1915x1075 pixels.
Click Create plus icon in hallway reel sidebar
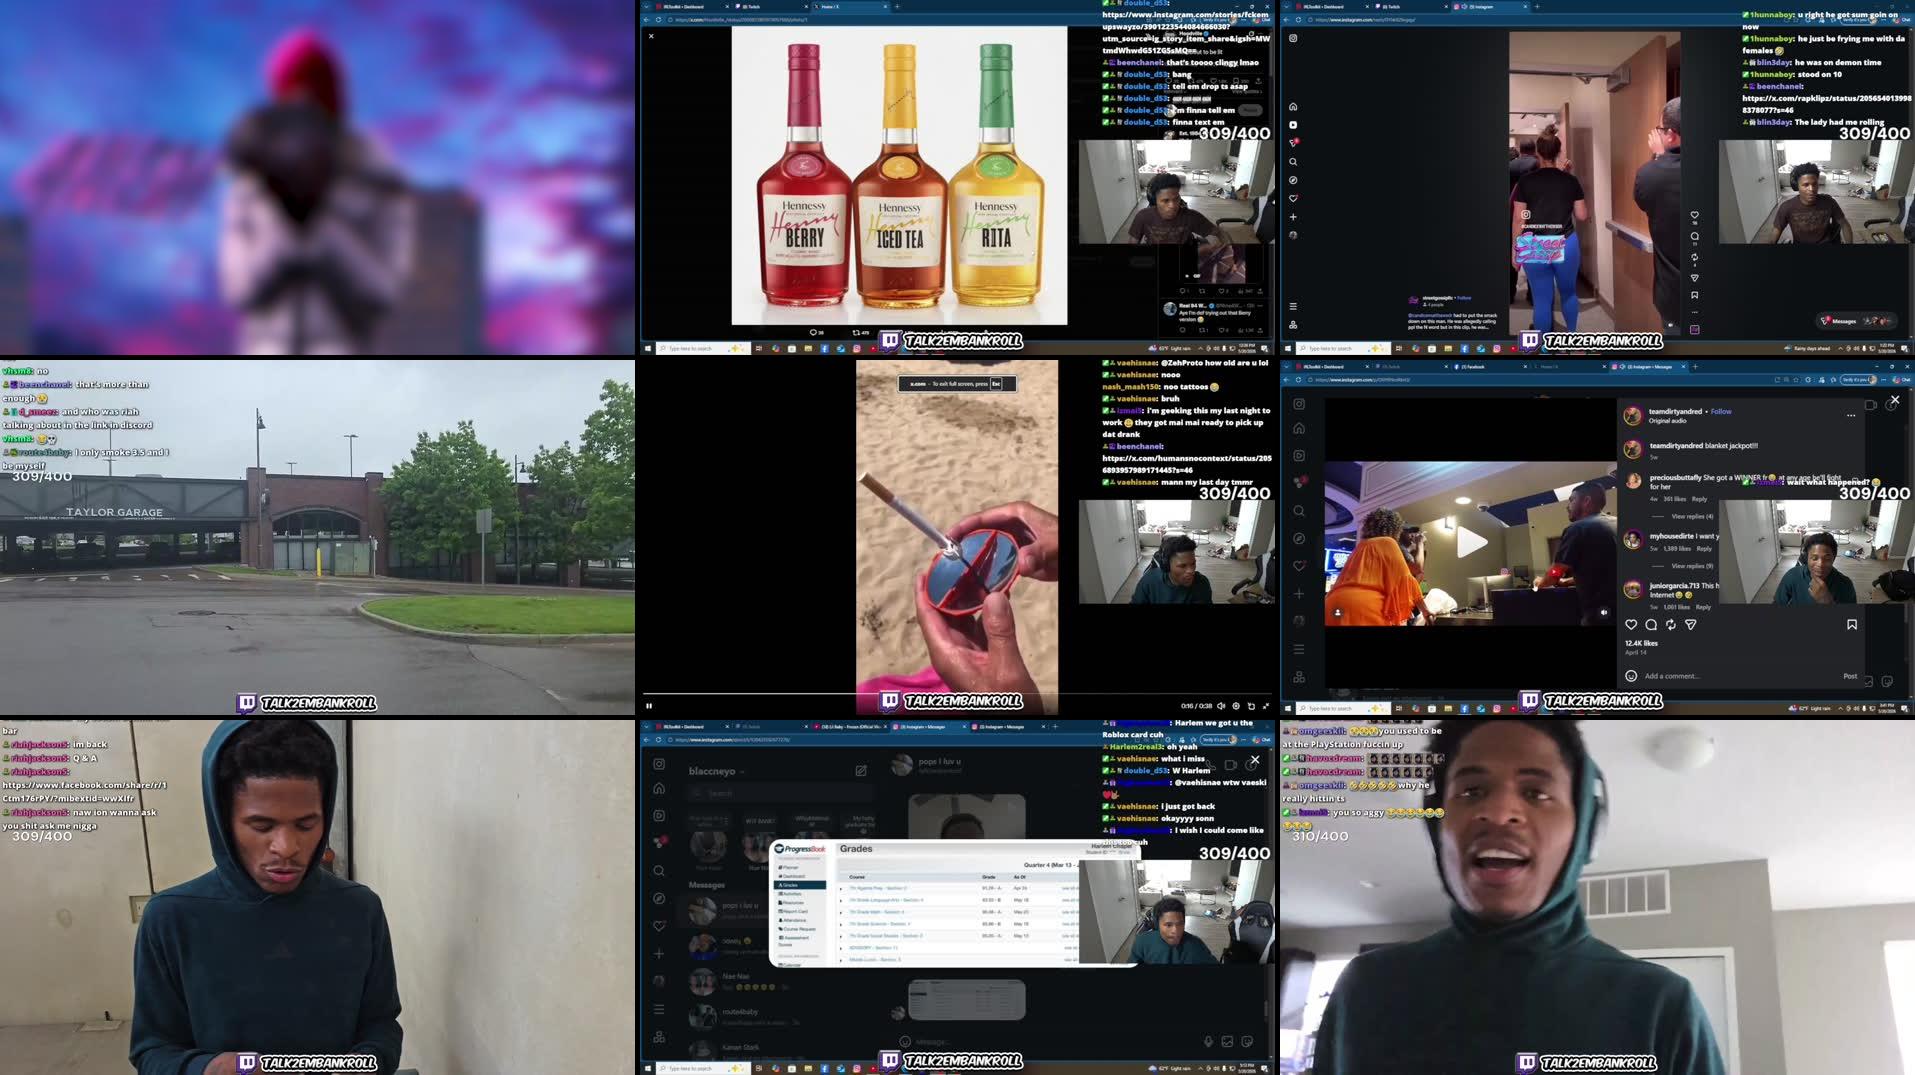[1293, 217]
